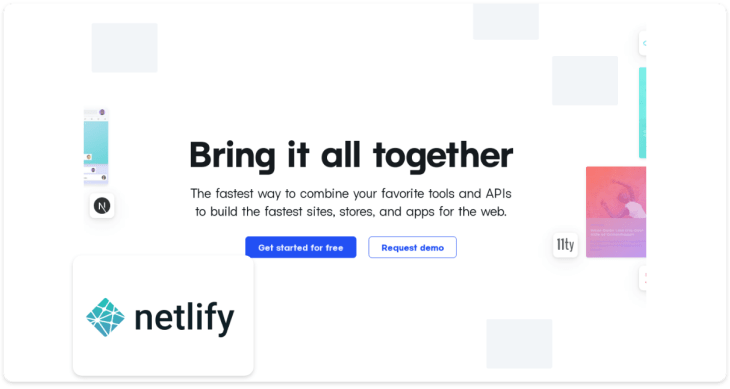The height and width of the screenshot is (389, 730).
Task: Click the teal Netlify diamond logo
Action: [106, 317]
